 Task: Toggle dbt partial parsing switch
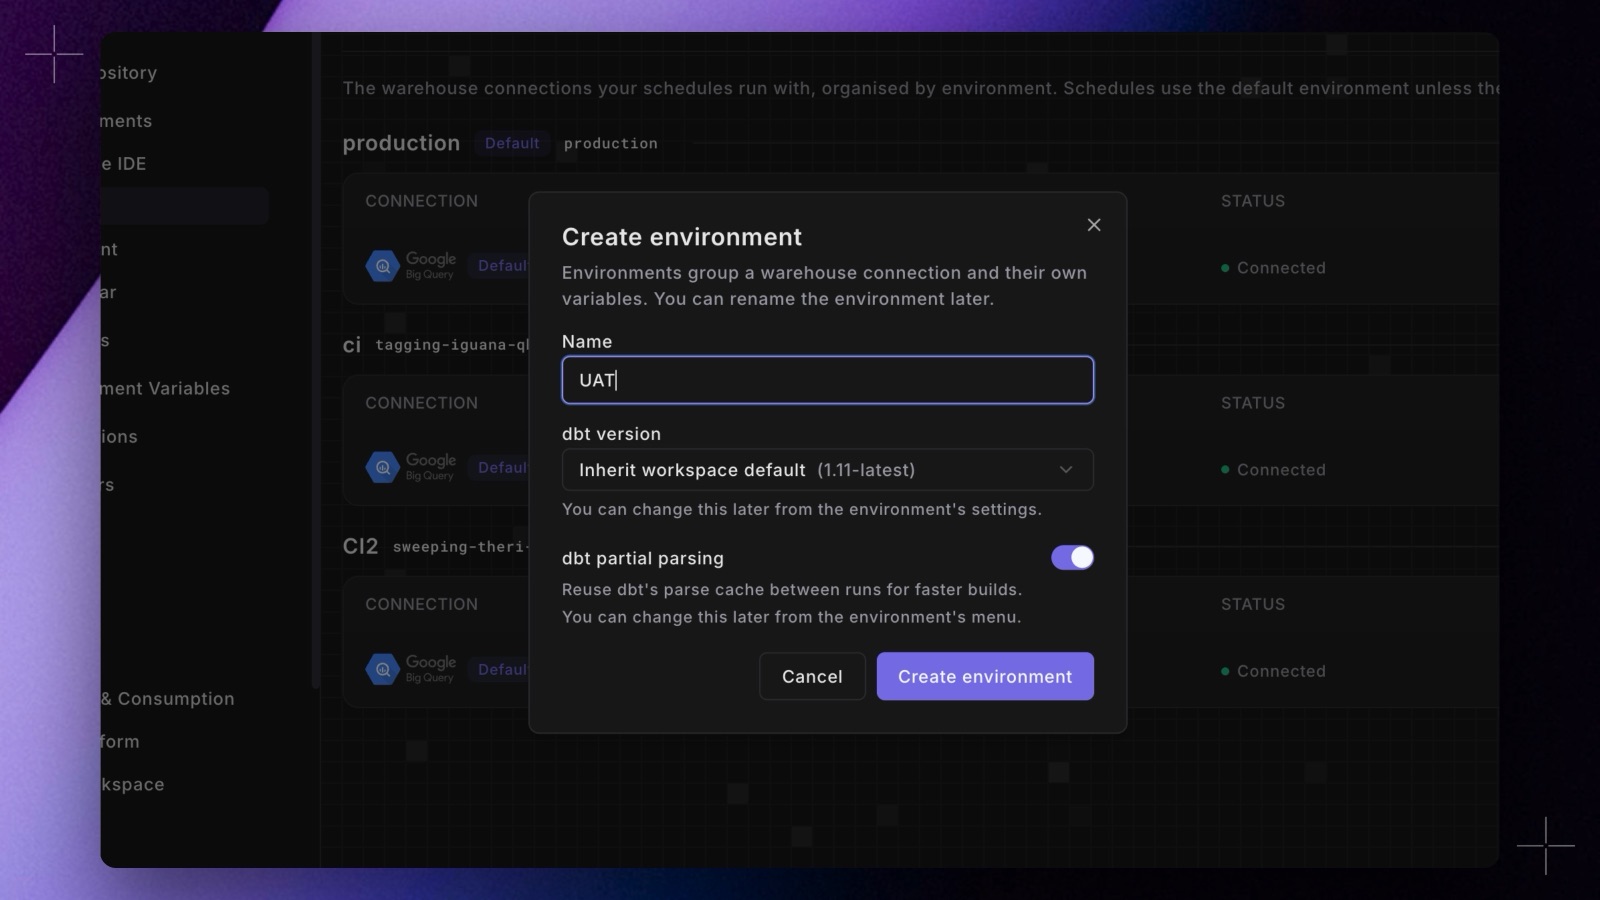(x=1072, y=557)
